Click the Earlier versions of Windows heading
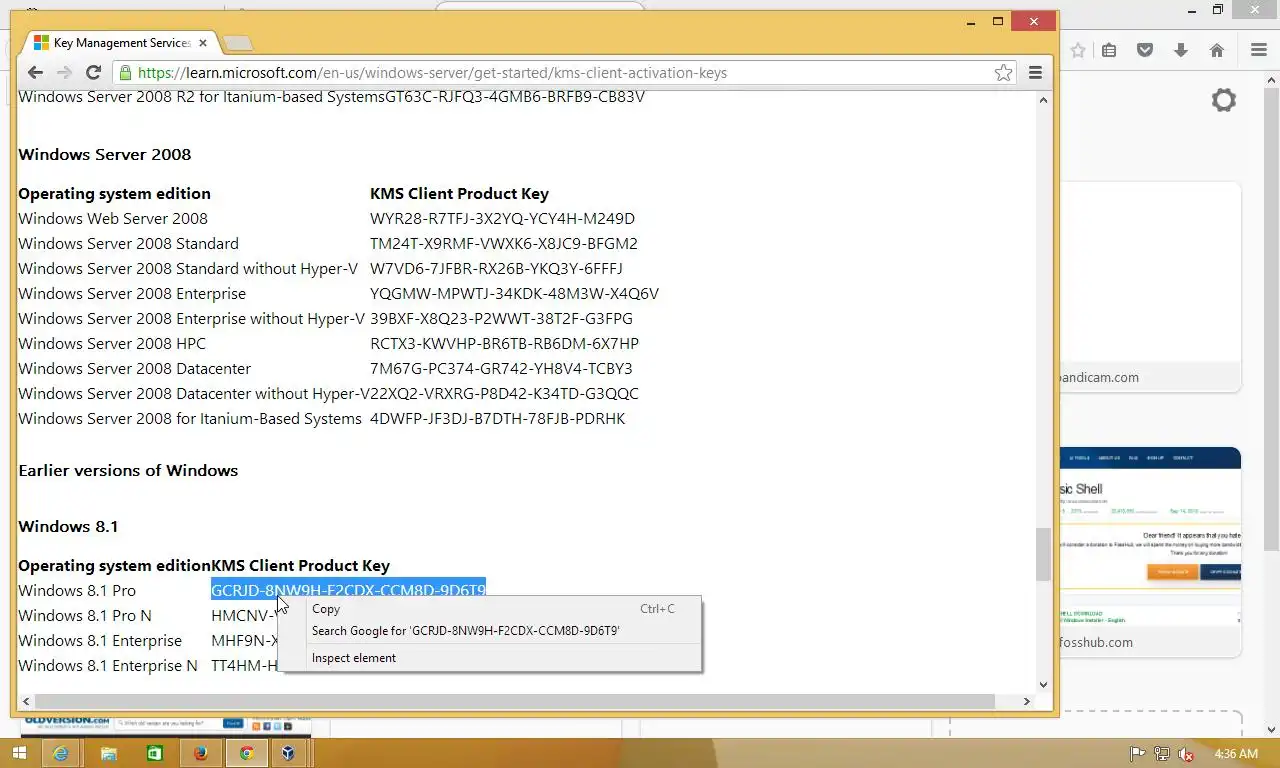This screenshot has height=768, width=1280. (128, 470)
